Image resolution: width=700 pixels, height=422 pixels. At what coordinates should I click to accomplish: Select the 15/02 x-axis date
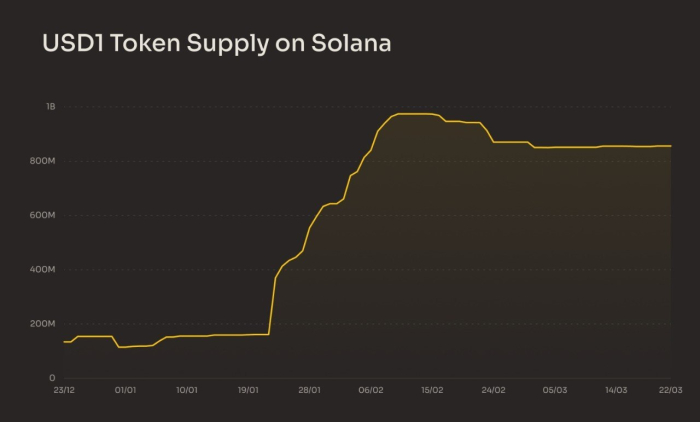[432, 390]
